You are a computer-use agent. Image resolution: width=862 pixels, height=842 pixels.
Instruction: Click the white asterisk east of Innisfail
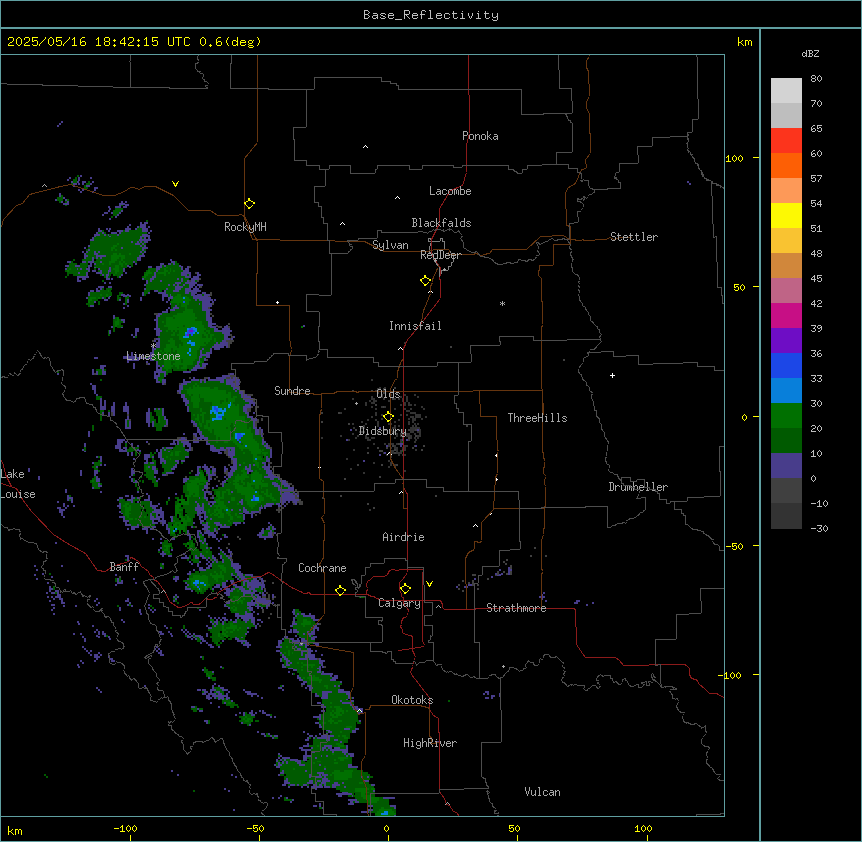pyautogui.click(x=502, y=303)
